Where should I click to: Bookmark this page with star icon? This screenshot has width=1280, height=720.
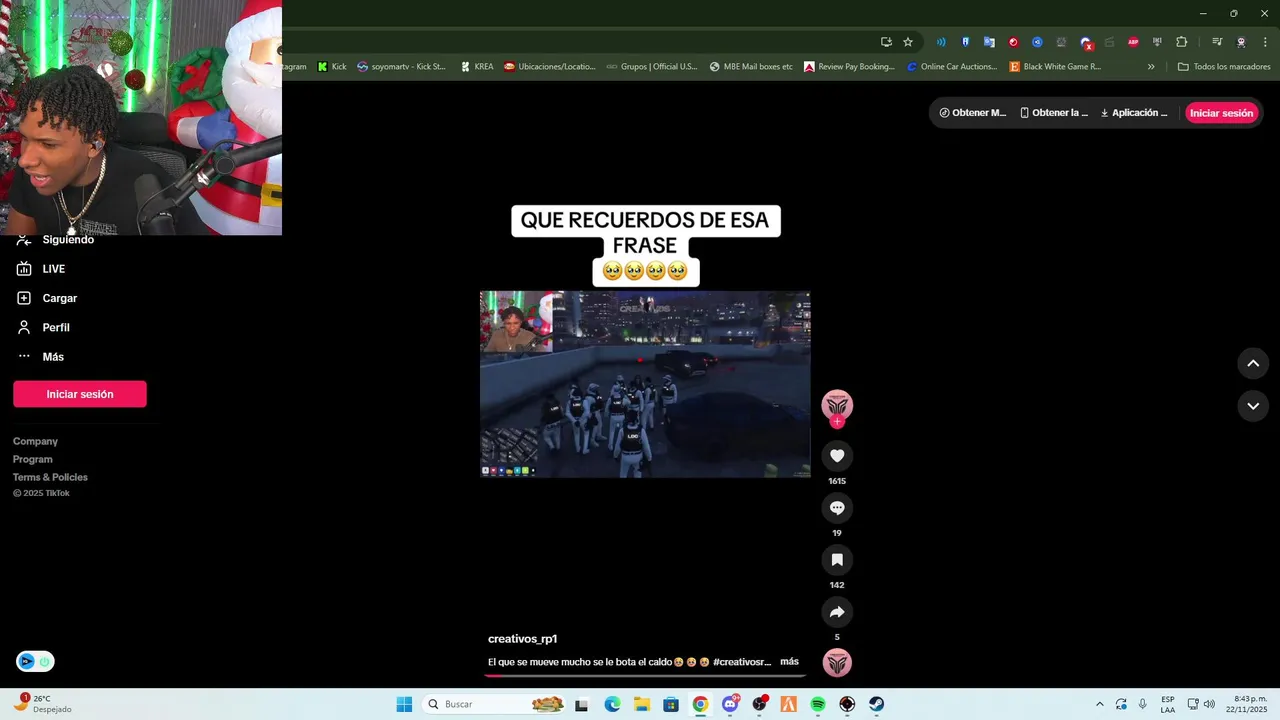(x=908, y=42)
